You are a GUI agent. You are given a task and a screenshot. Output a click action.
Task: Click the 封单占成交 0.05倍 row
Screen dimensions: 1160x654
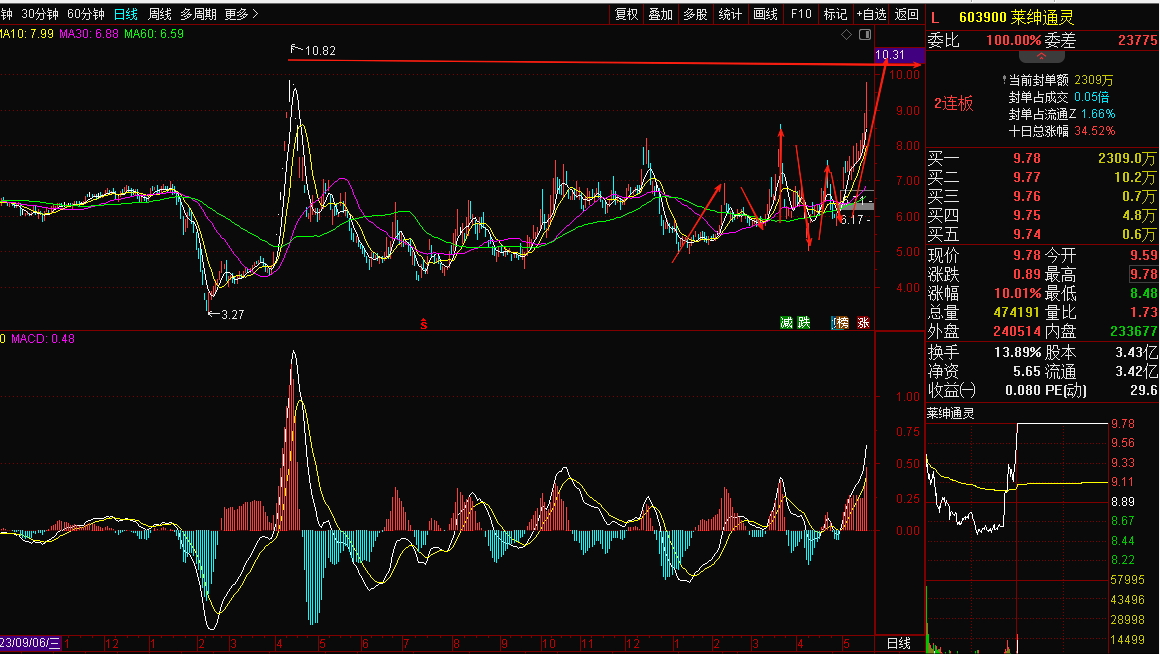[1059, 97]
